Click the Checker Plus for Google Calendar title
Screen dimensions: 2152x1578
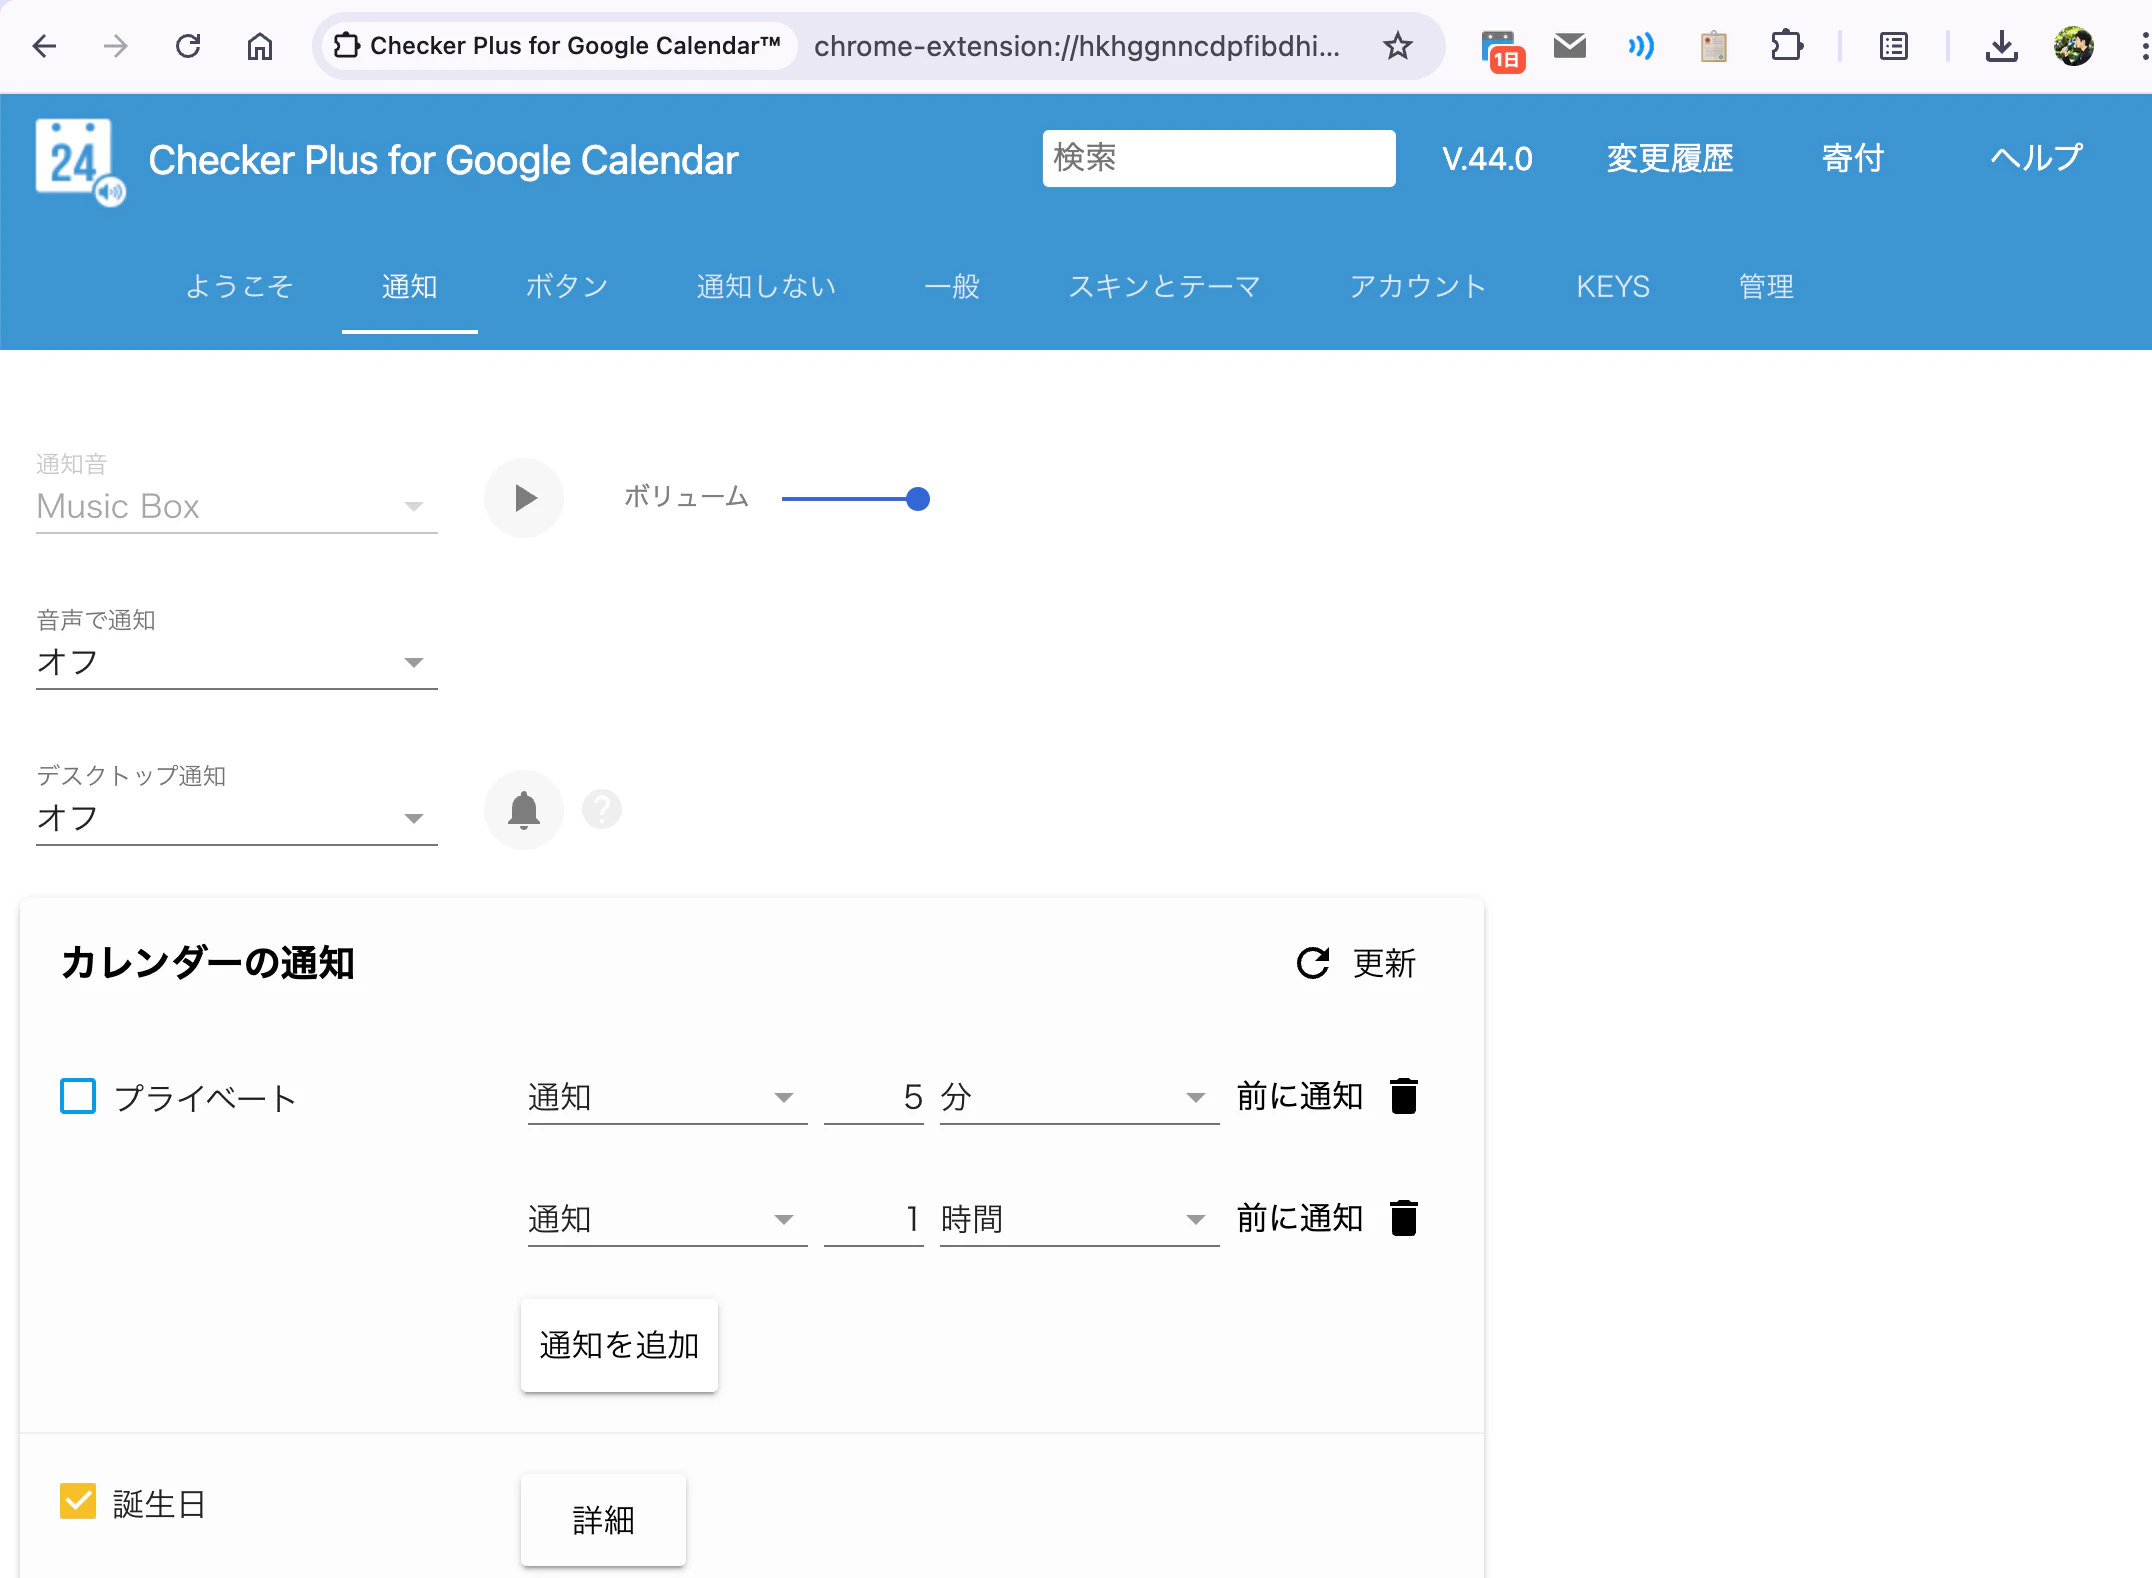(x=443, y=160)
